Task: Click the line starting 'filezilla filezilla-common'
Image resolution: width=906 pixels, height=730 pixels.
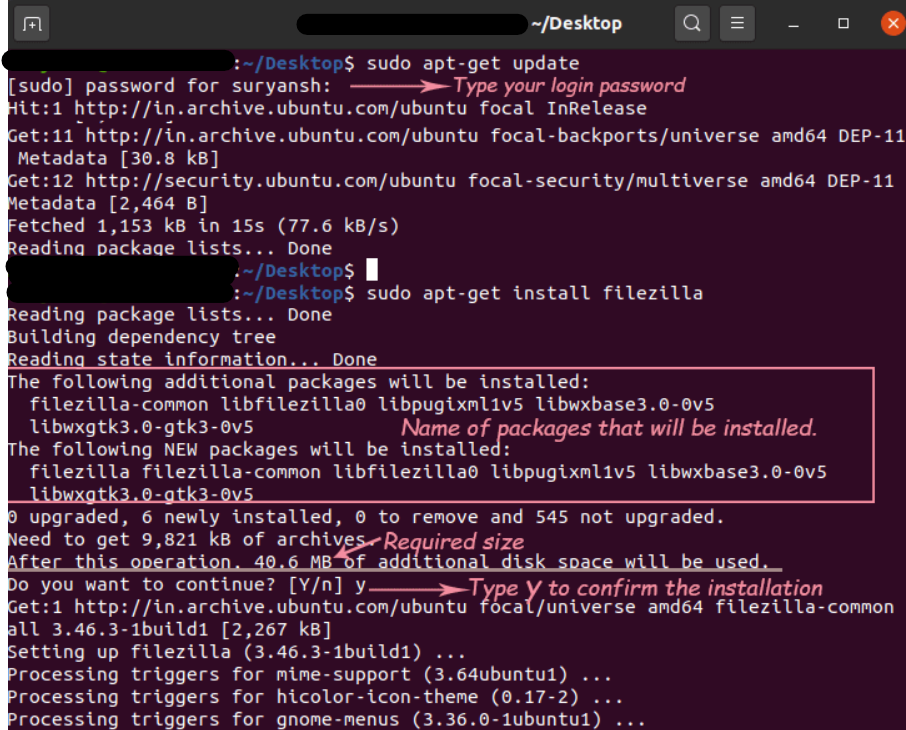Action: pos(428,472)
